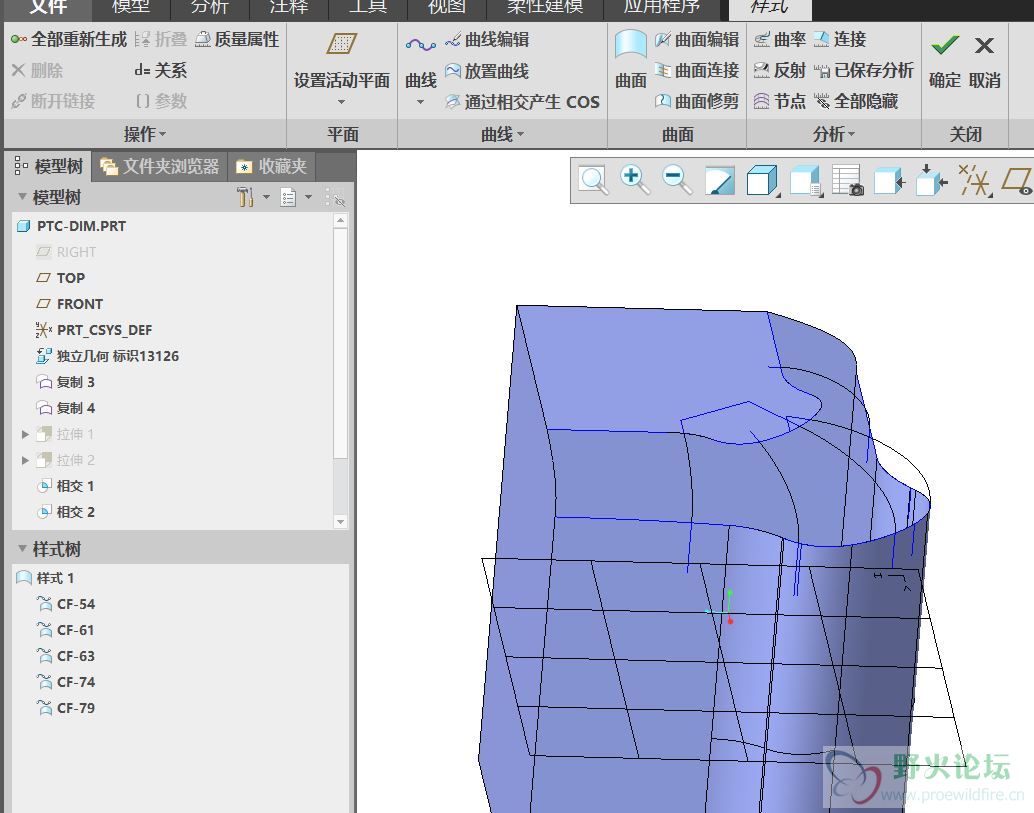Image resolution: width=1034 pixels, height=813 pixels.
Task: Expand the 拉伸 1 tree node
Action: coord(26,434)
